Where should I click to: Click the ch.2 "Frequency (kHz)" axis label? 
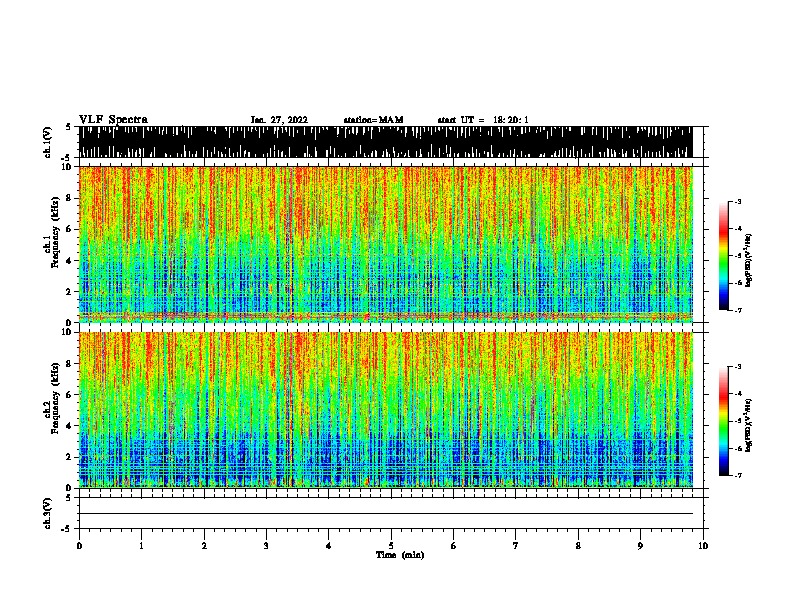click(x=55, y=398)
